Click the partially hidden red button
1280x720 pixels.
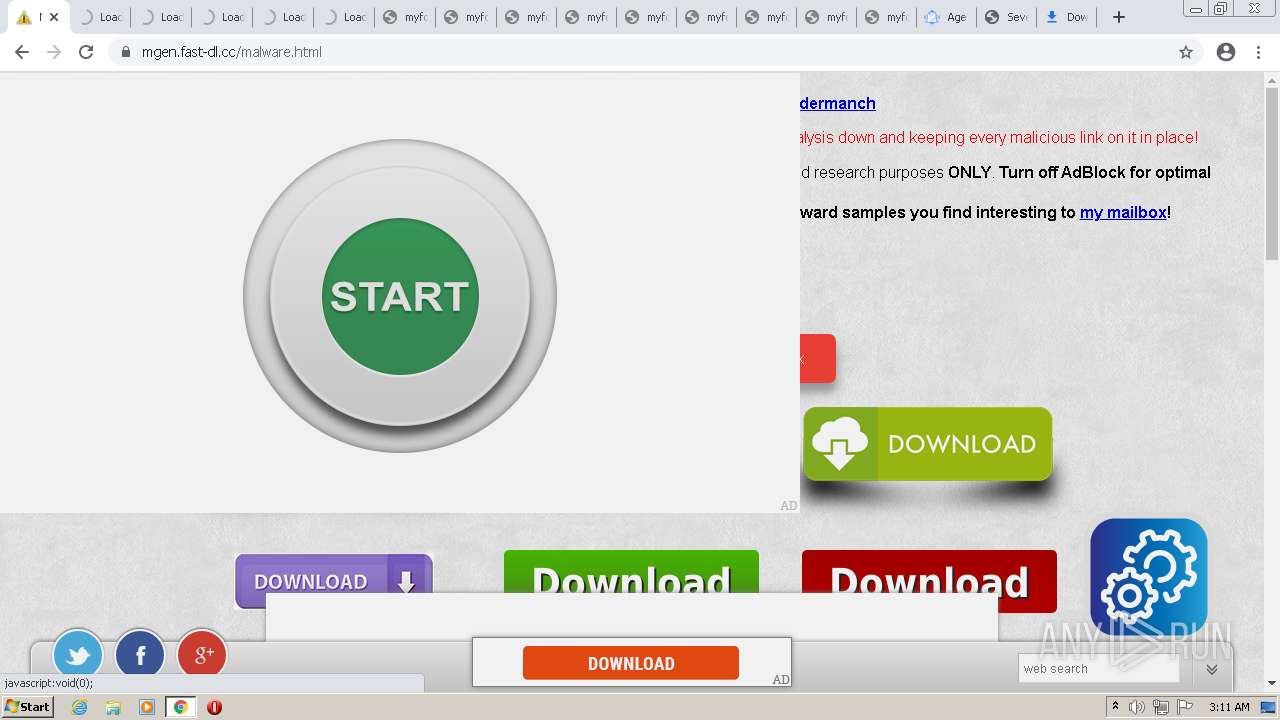tap(817, 358)
